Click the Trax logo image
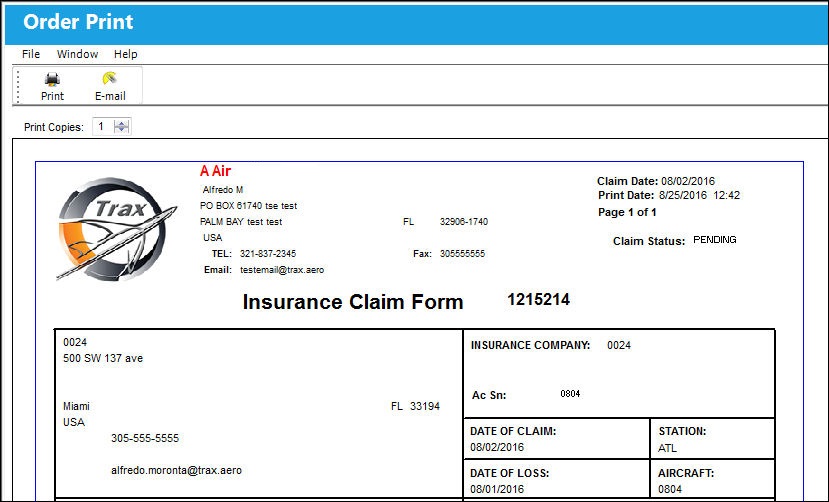Image resolution: width=829 pixels, height=502 pixels. click(x=116, y=228)
